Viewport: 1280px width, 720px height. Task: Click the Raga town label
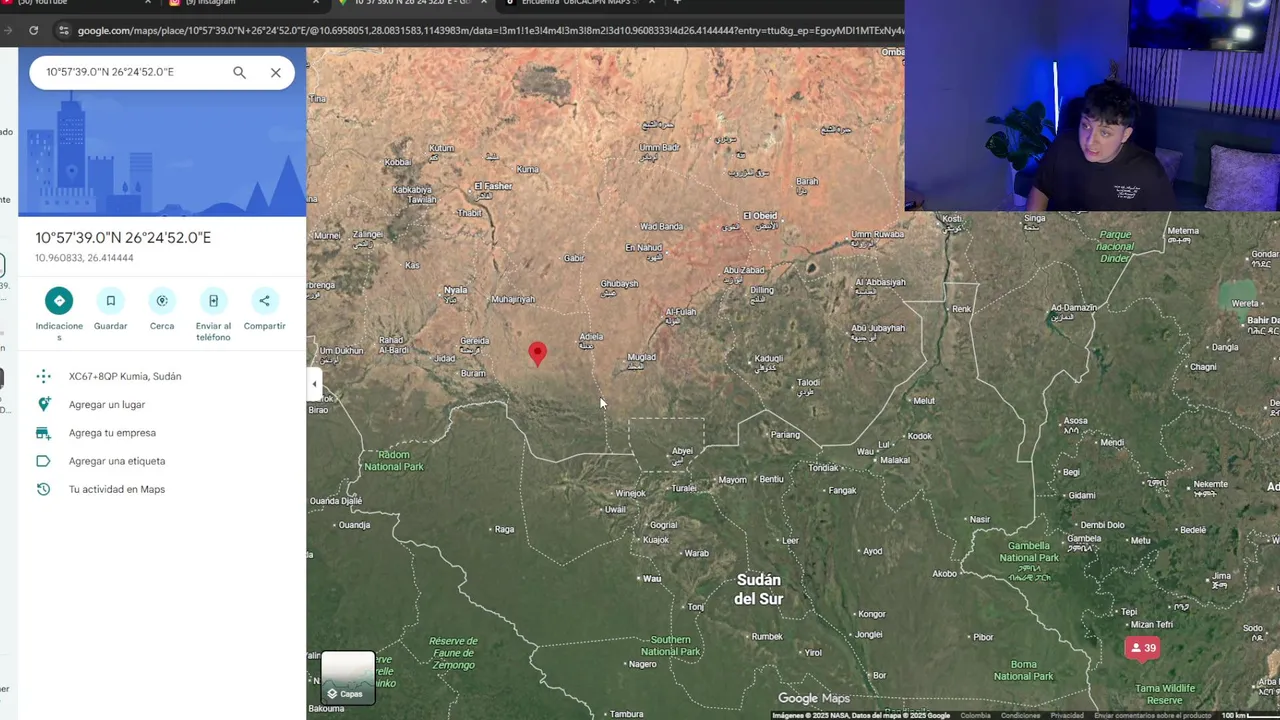(504, 529)
